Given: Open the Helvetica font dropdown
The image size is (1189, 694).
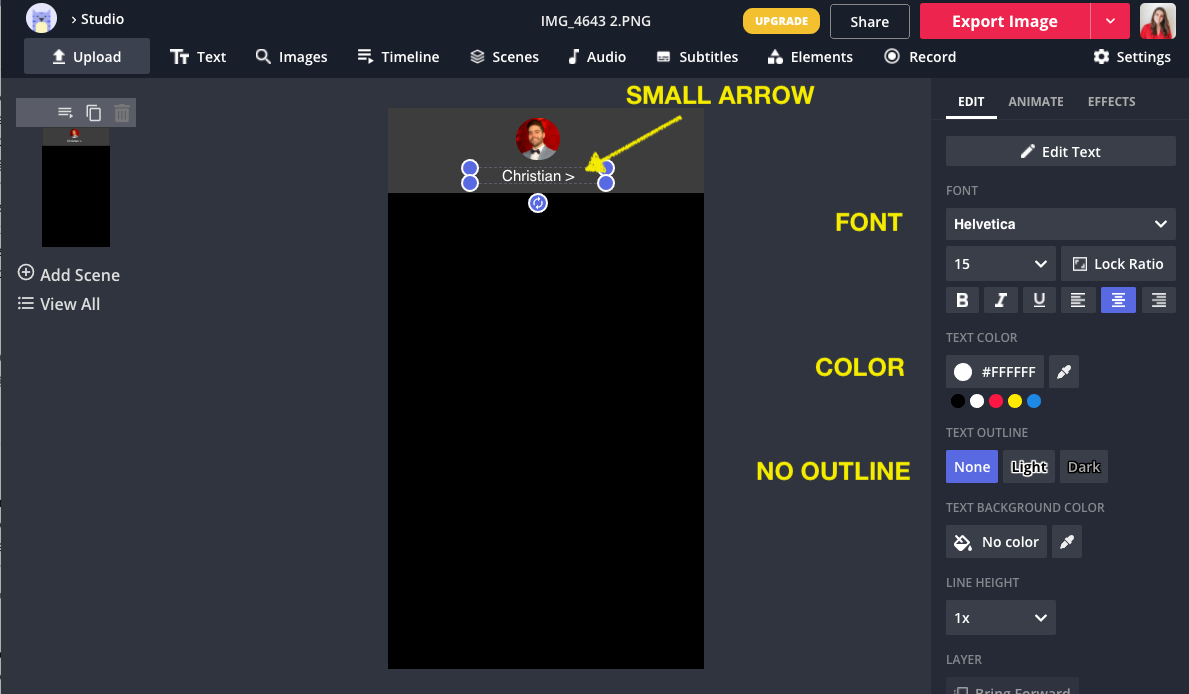Looking at the screenshot, I should (1061, 224).
